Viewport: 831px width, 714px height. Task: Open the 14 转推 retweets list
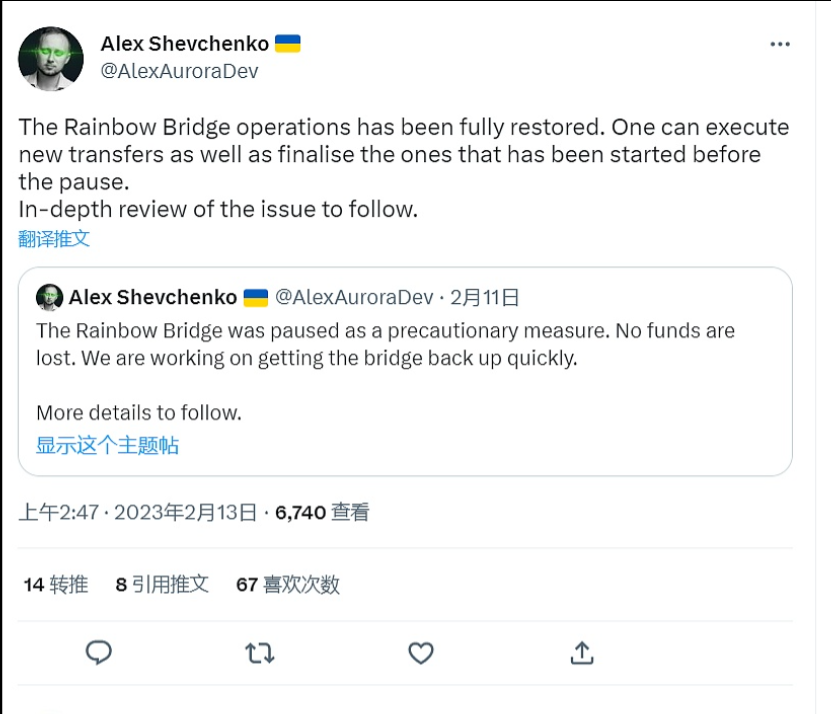[56, 585]
